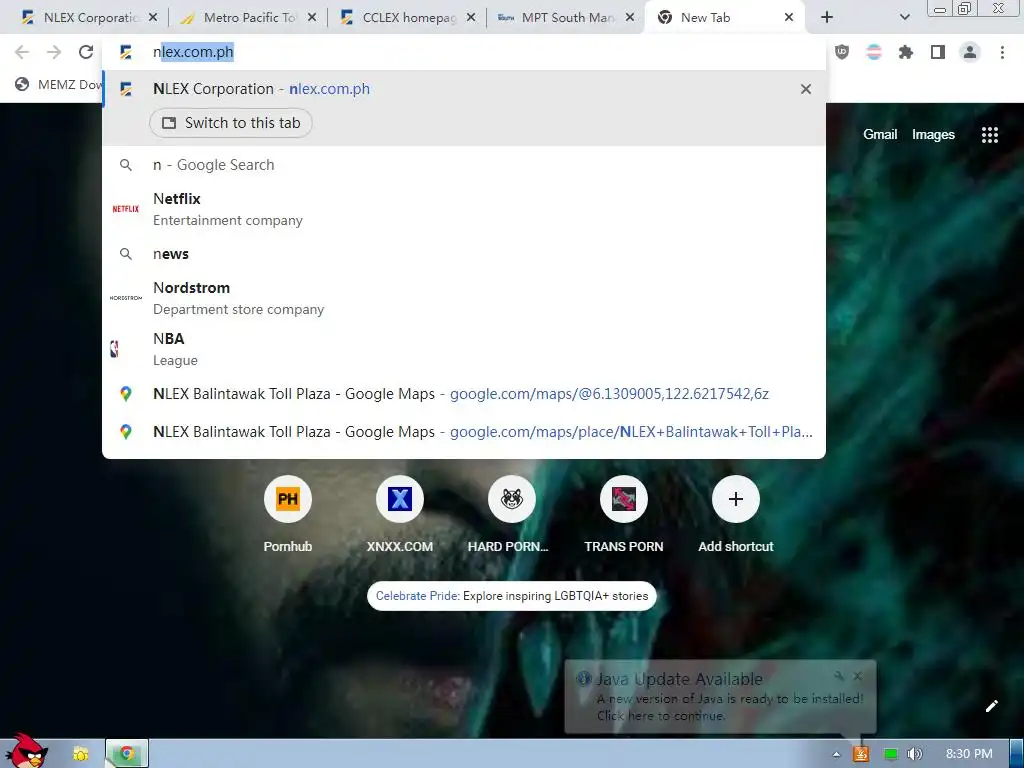Choose the 'news' search suggestion
This screenshot has height=768, width=1024.
[x=464, y=254]
